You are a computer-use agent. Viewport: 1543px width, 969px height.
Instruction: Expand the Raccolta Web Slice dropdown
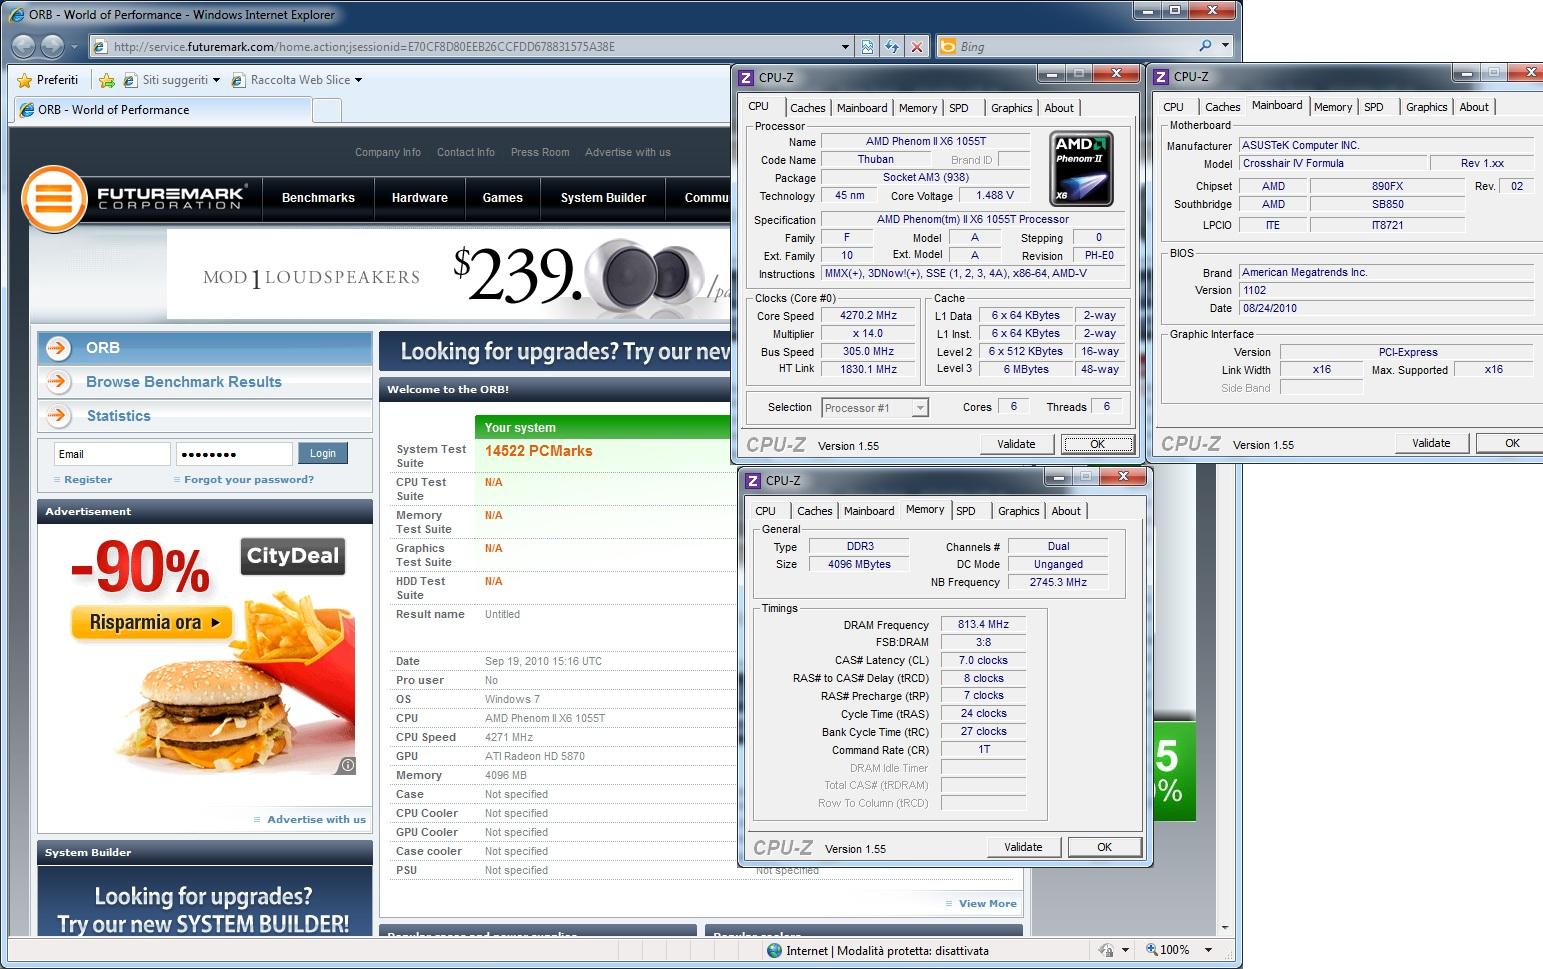click(x=358, y=80)
